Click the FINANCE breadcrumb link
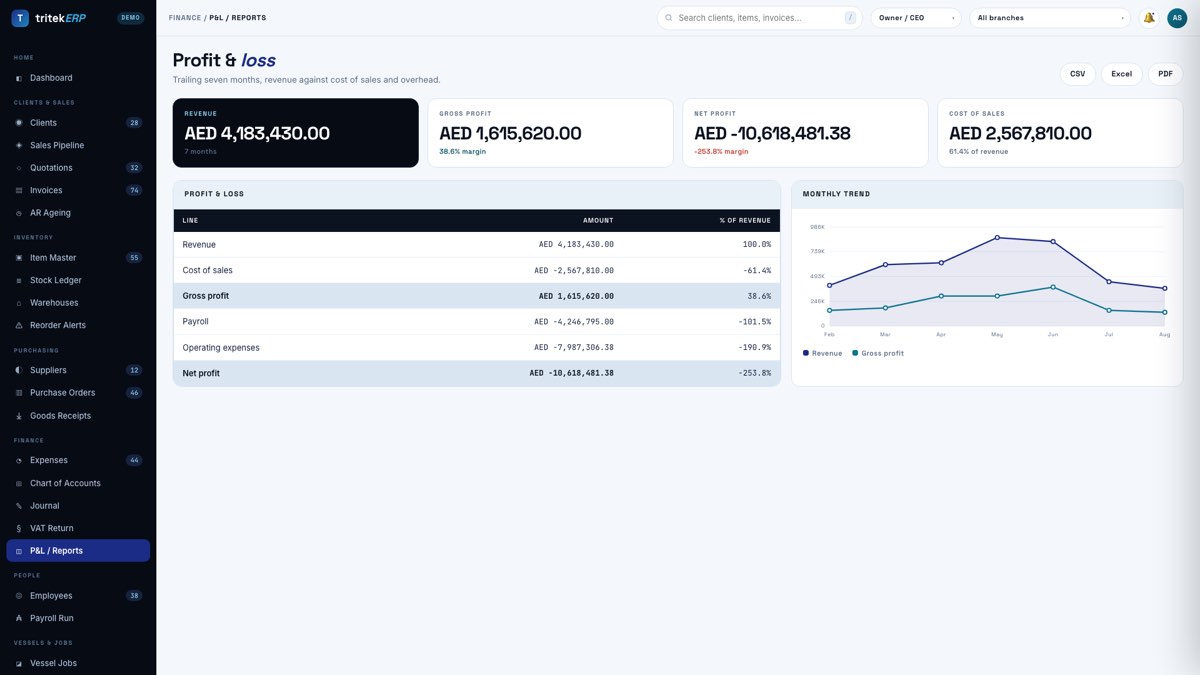Image resolution: width=1200 pixels, height=675 pixels. pyautogui.click(x=185, y=18)
